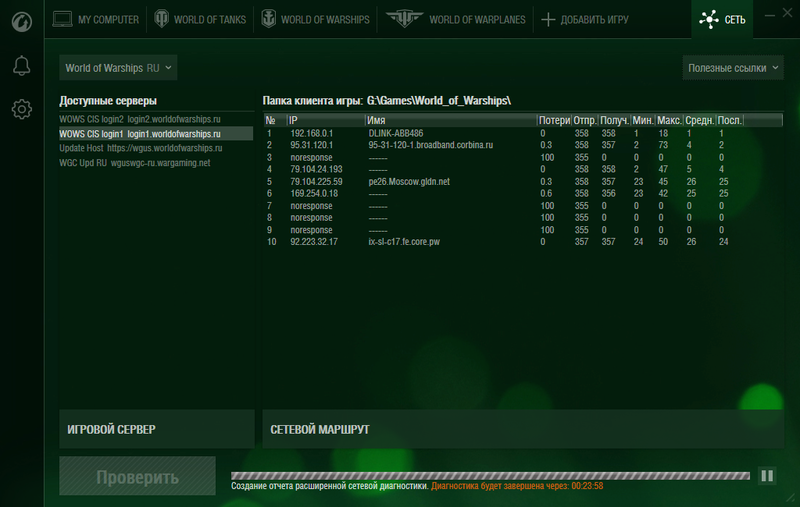Screen dimensions: 800x507
Task: Select noresponse entry in row 8
Action: 311,218
